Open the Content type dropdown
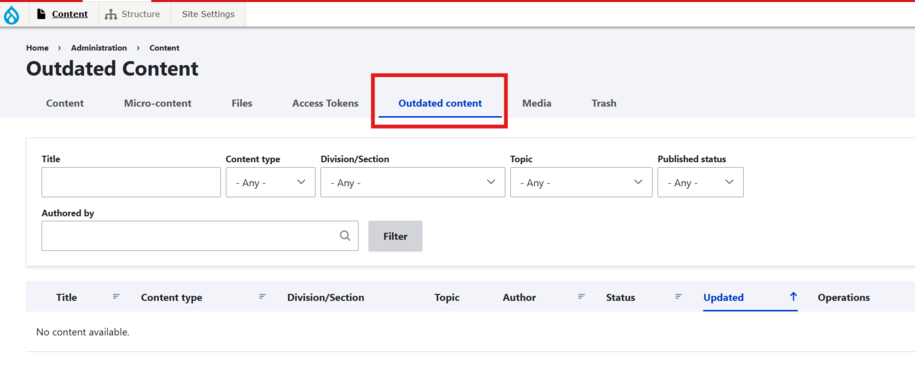Image resolution: width=915 pixels, height=382 pixels. [x=271, y=183]
